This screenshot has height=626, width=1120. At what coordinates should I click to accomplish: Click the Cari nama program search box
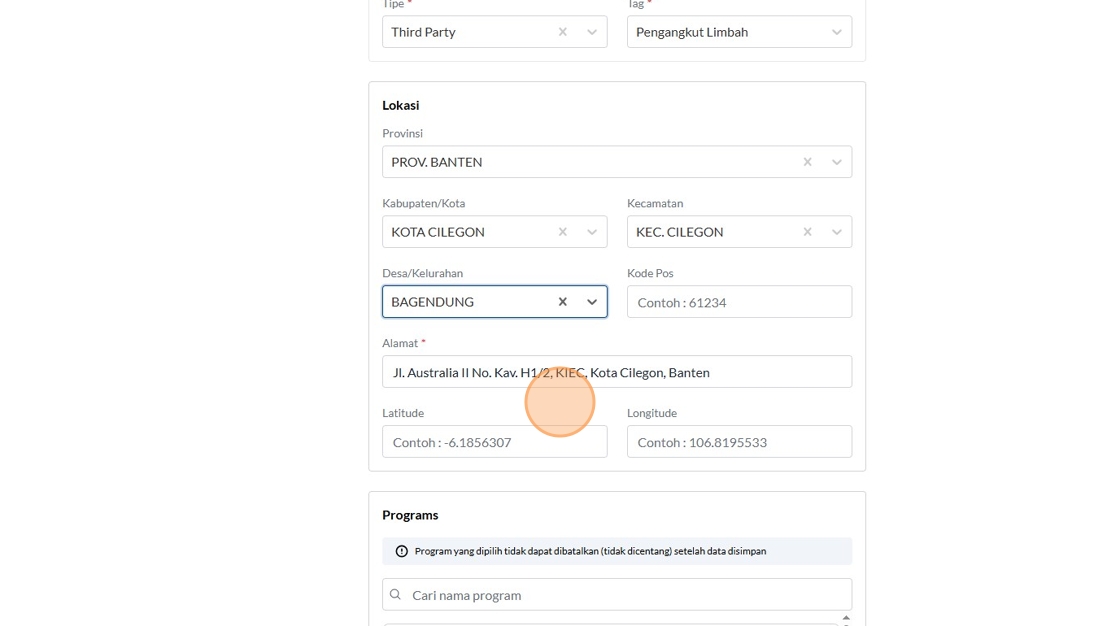click(625, 595)
